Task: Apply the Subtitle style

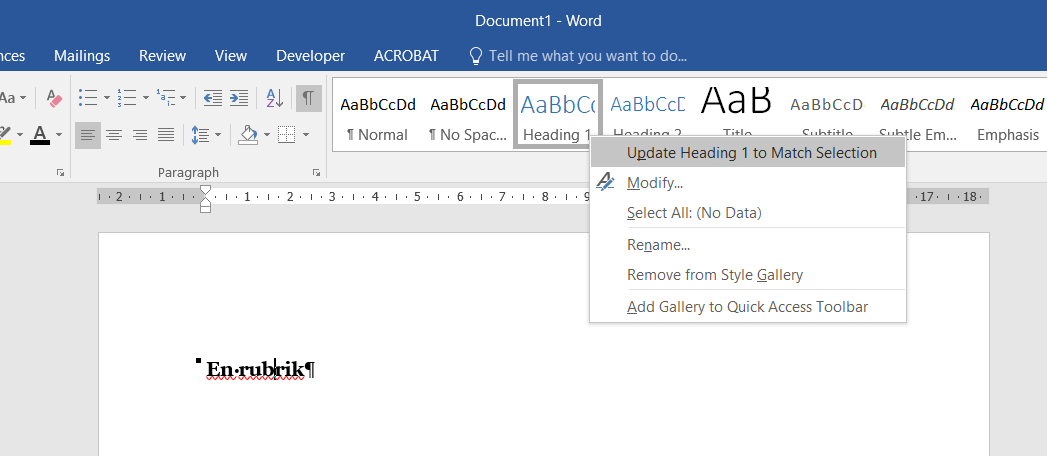Action: (827, 107)
